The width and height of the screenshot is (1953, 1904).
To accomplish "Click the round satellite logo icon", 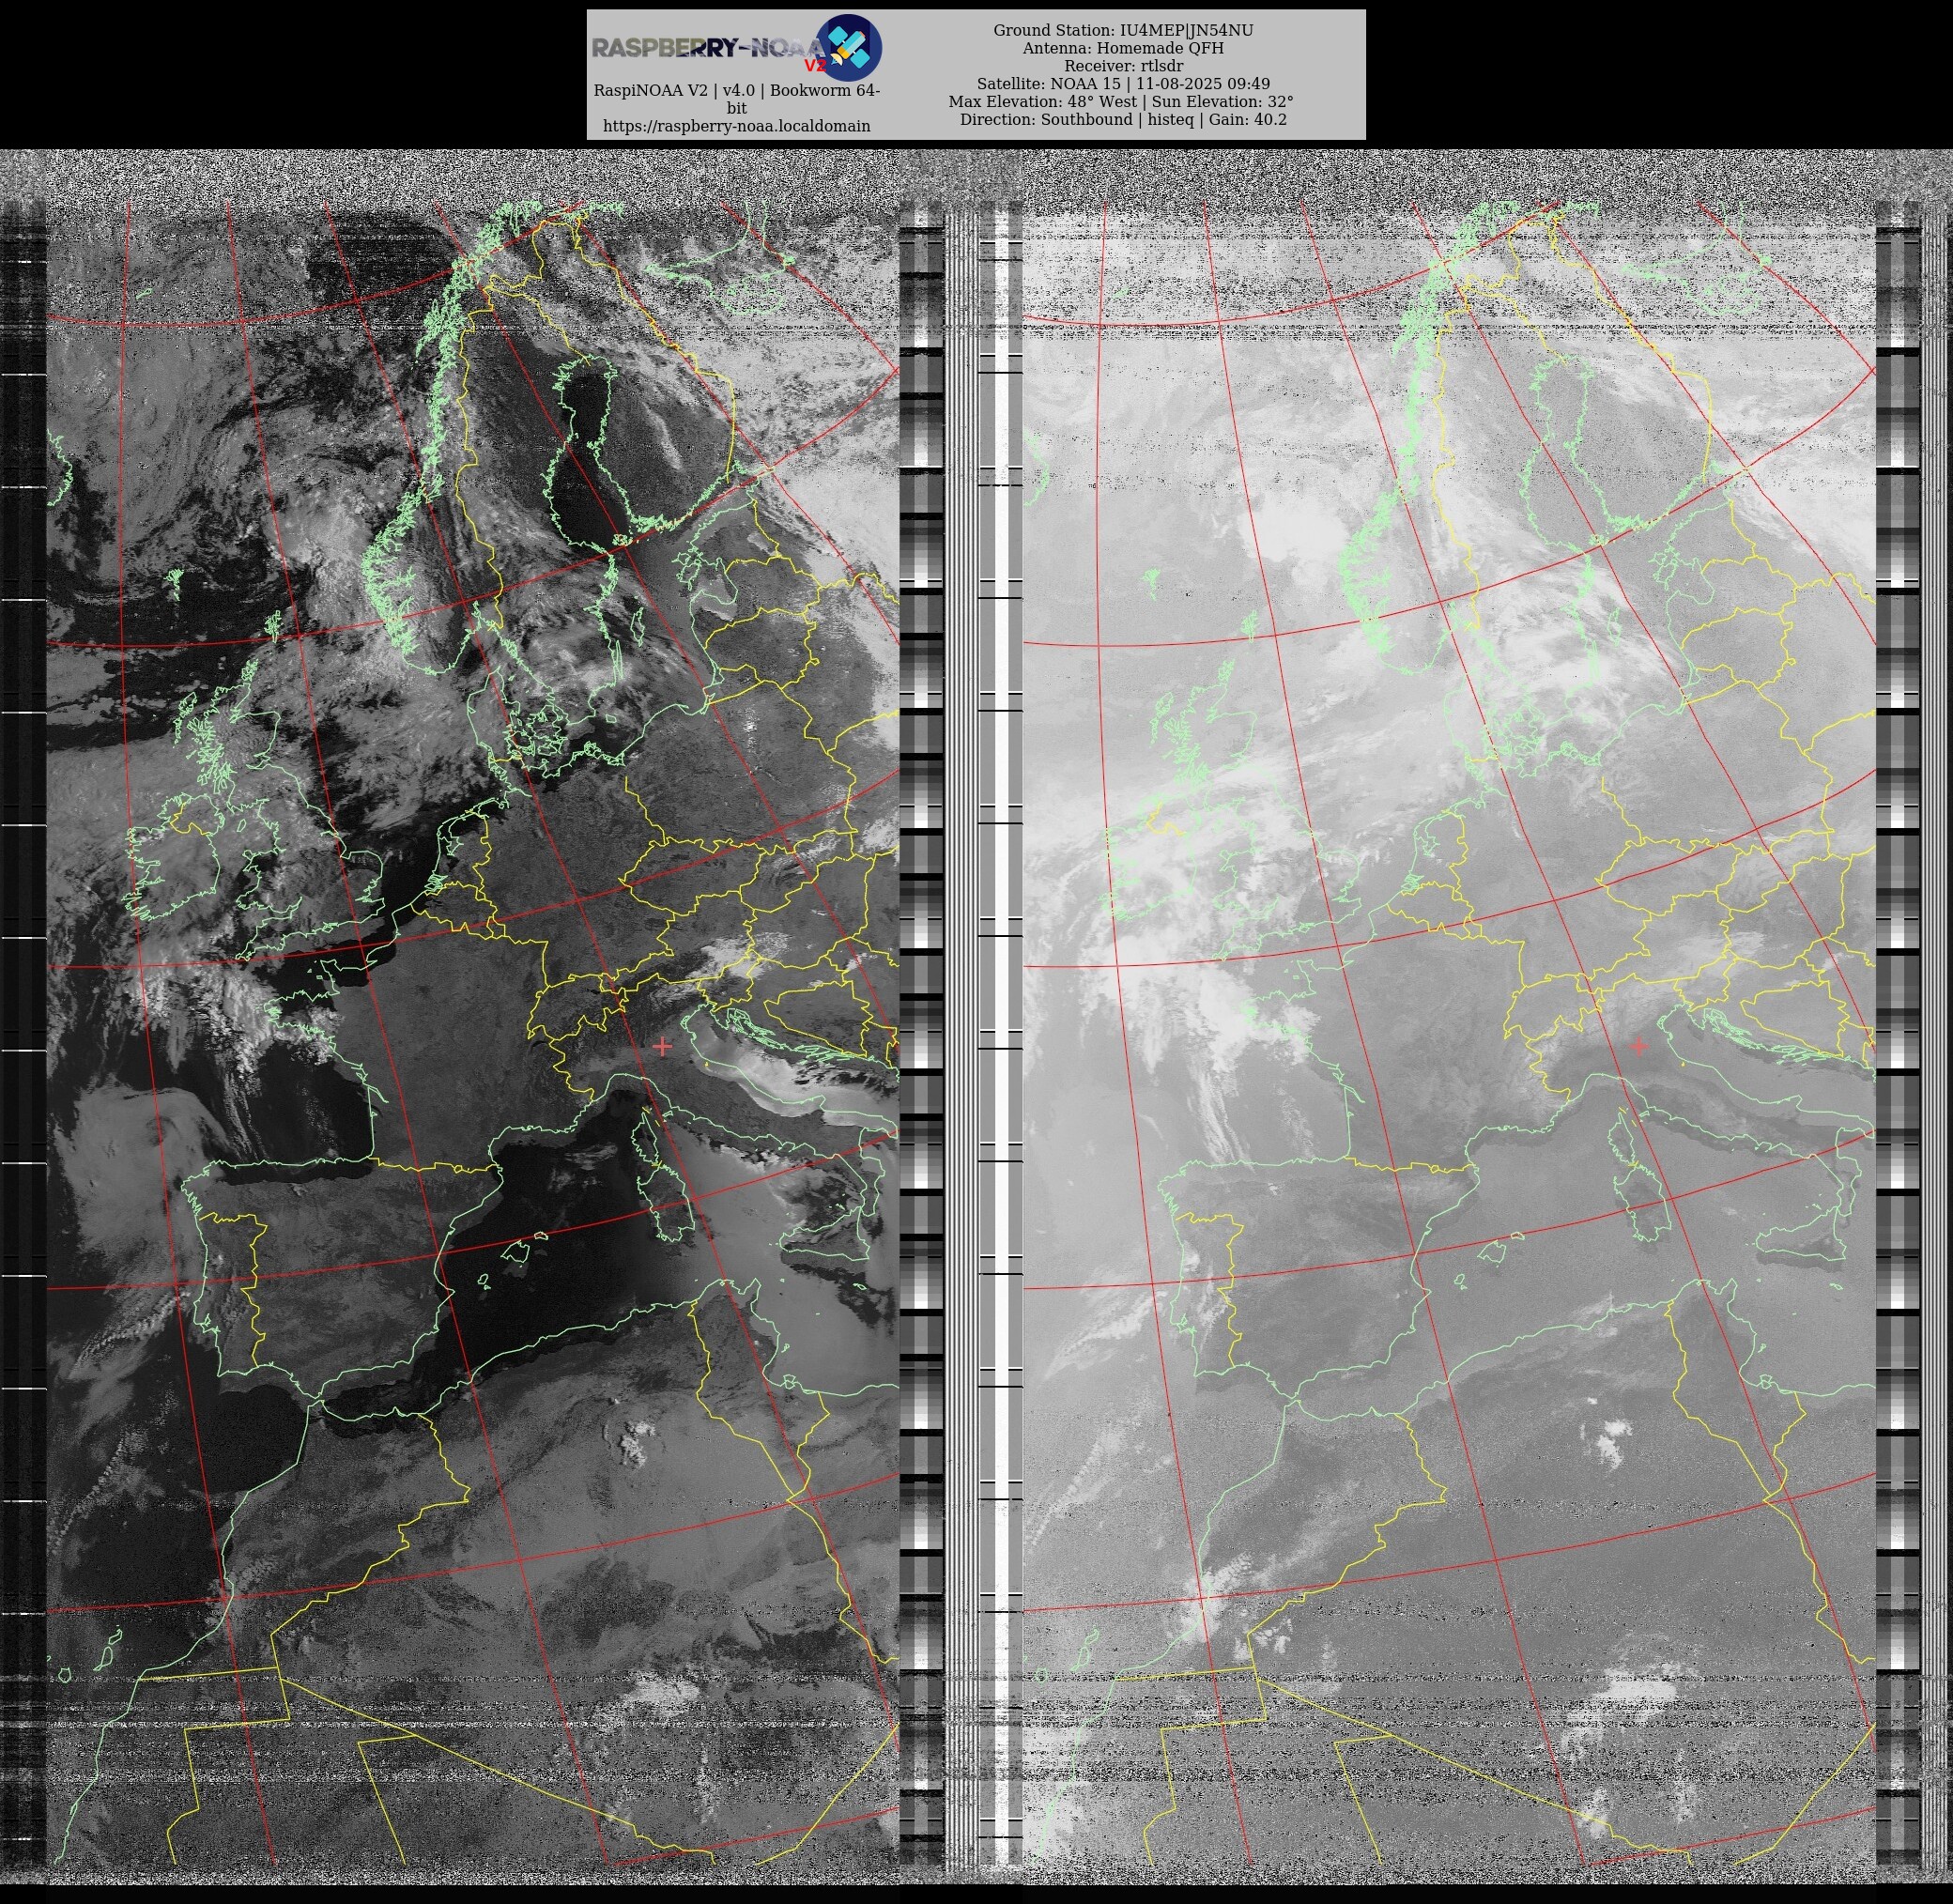I will [849, 47].
